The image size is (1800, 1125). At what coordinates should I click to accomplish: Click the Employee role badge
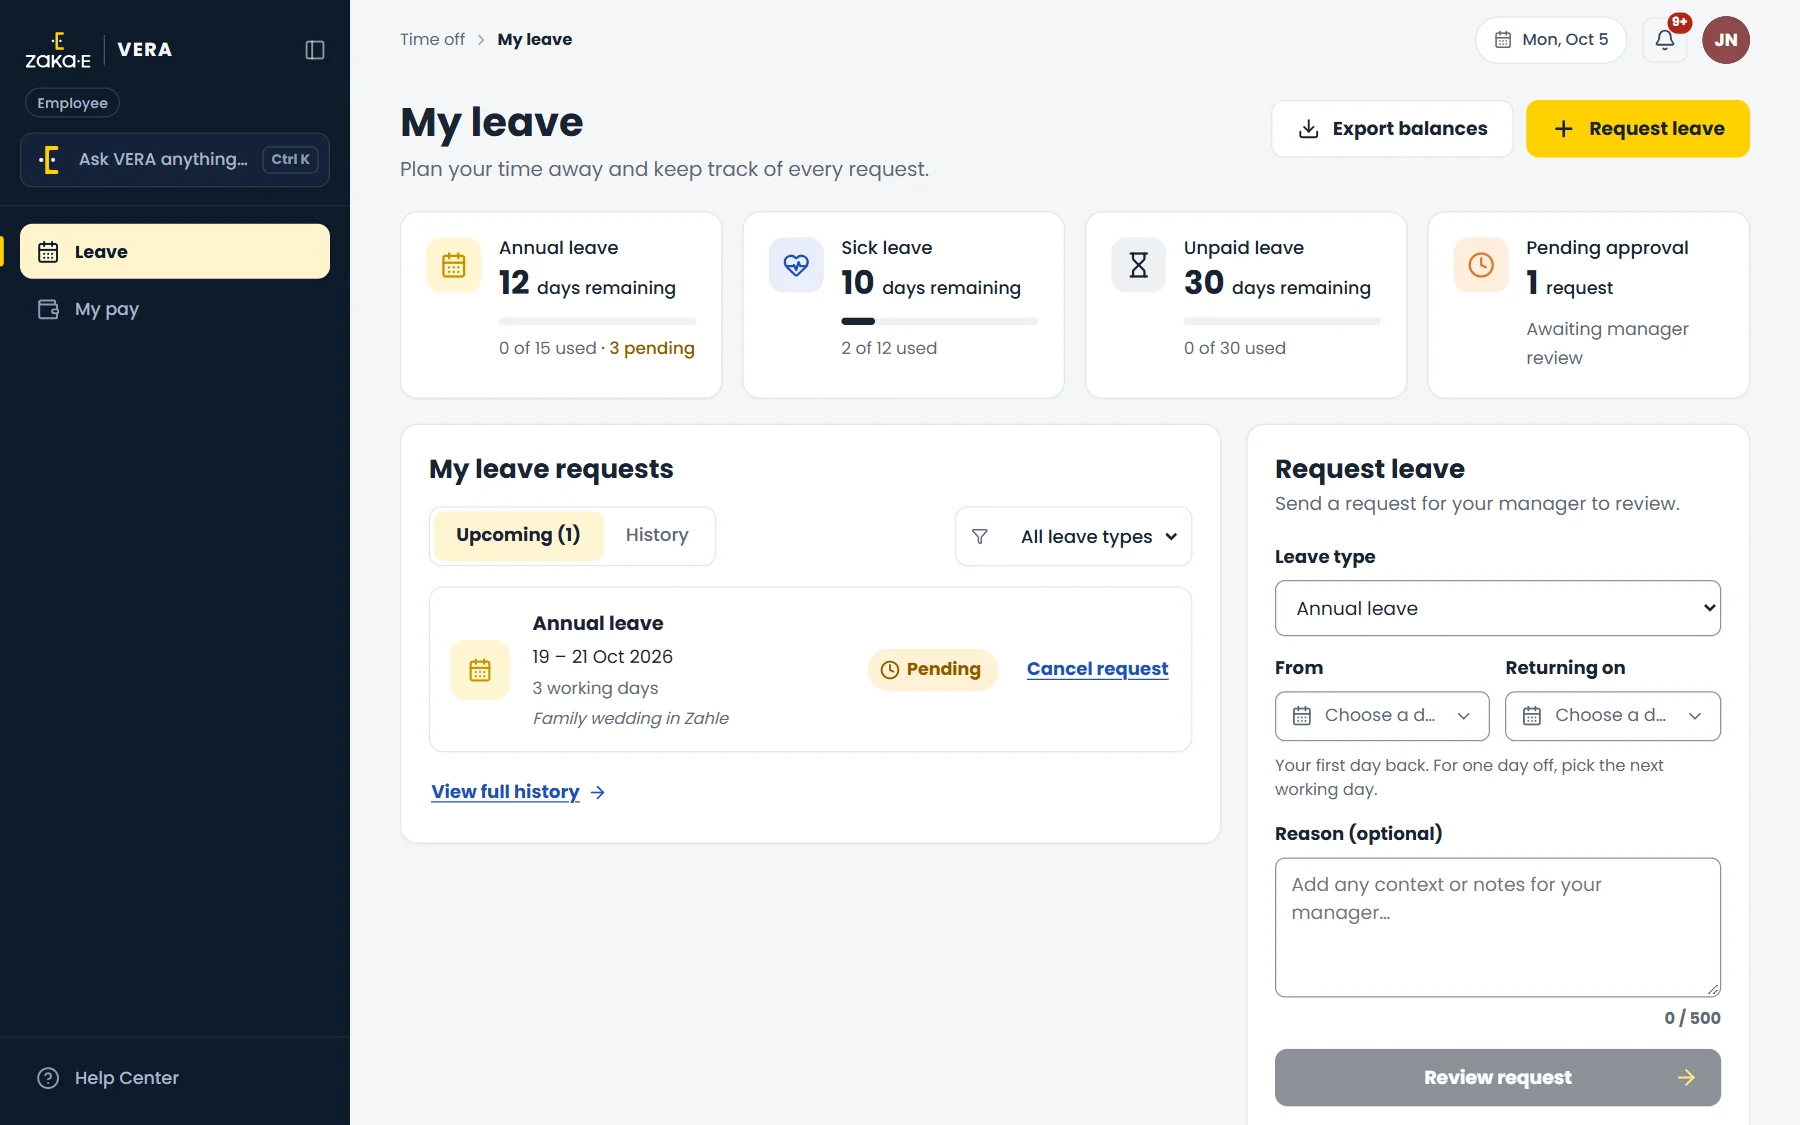pos(72,103)
